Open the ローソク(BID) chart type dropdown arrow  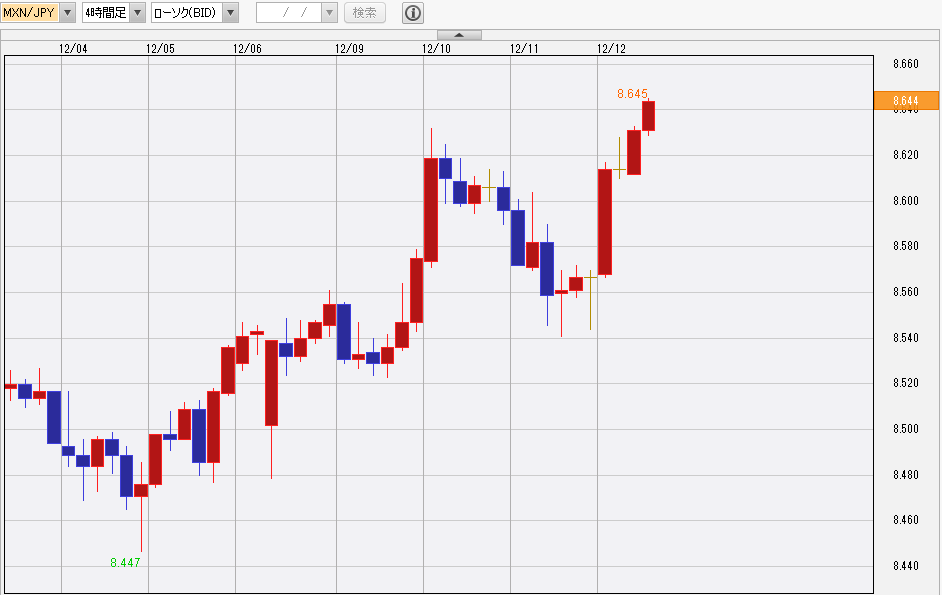230,13
